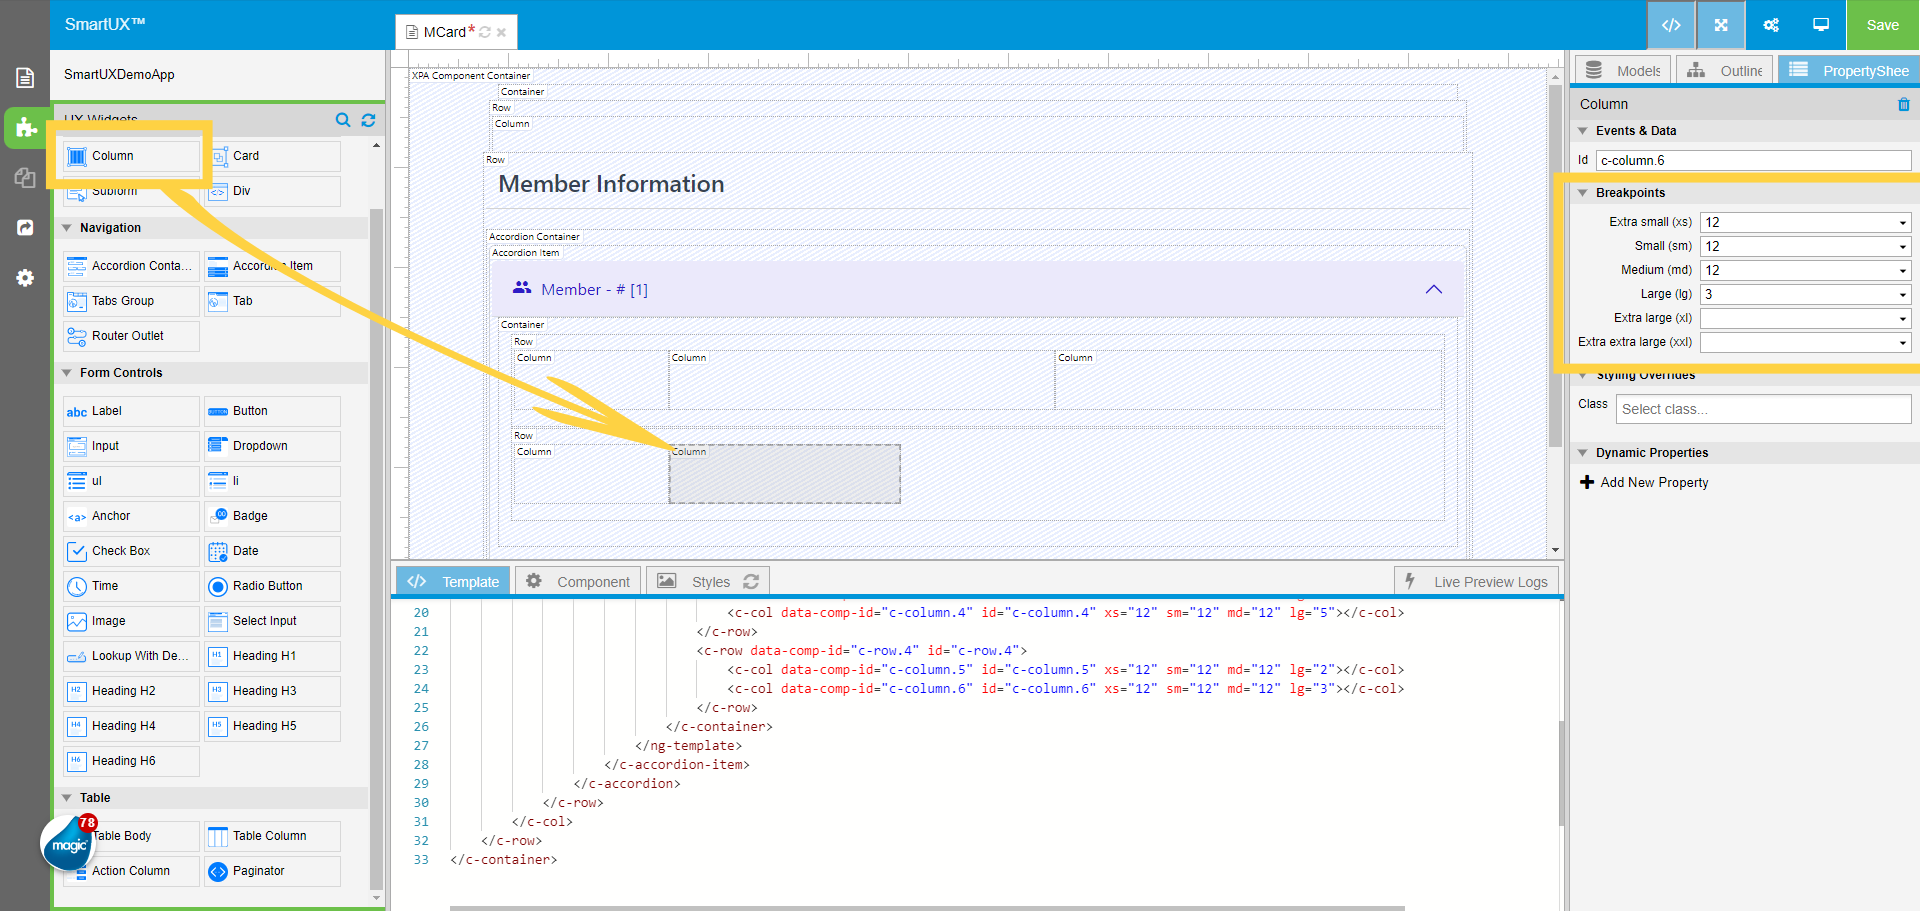Image resolution: width=1920 pixels, height=911 pixels.
Task: Open the Large (lg) breakpoint dropdown
Action: click(1805, 294)
